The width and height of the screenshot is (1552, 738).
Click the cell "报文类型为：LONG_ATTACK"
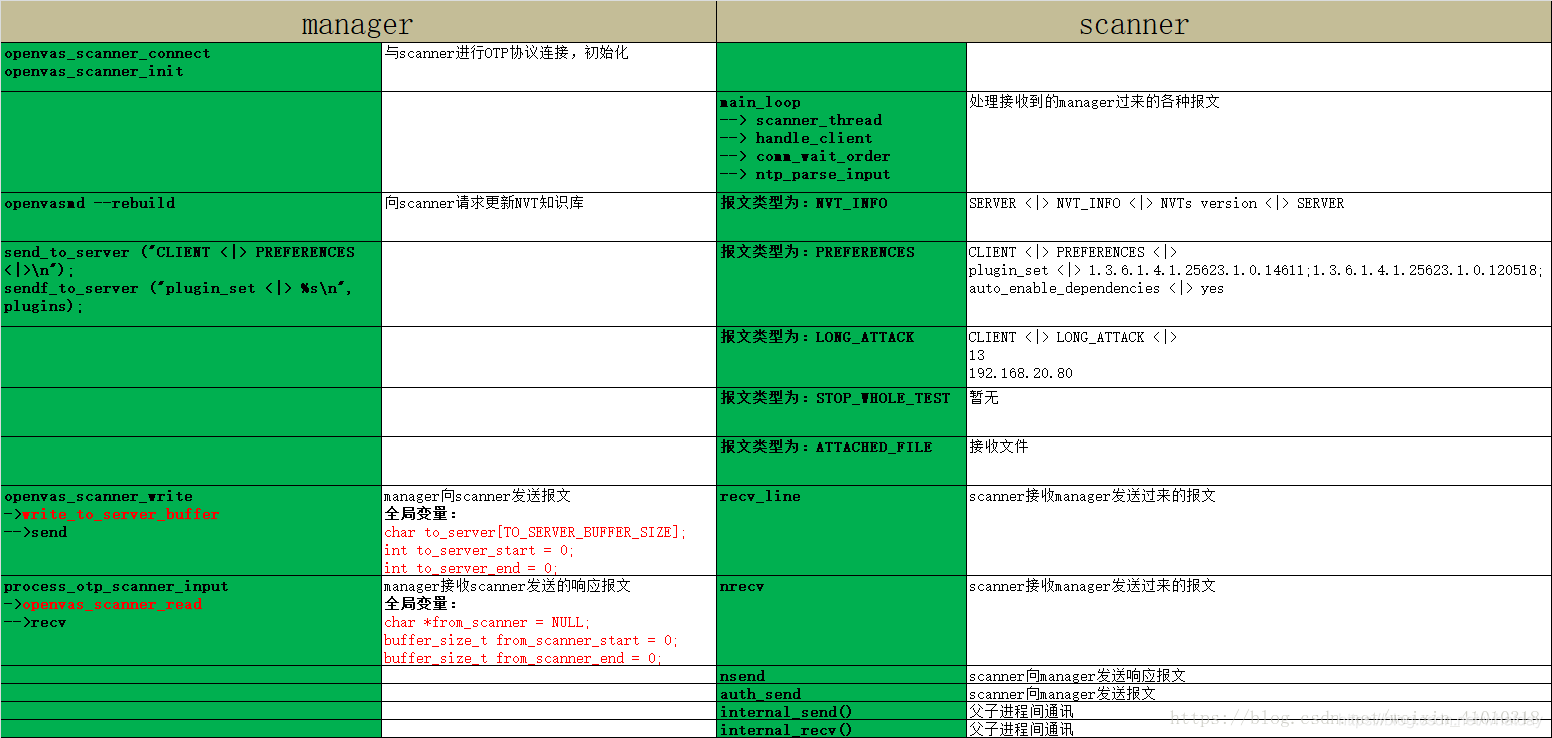point(842,356)
